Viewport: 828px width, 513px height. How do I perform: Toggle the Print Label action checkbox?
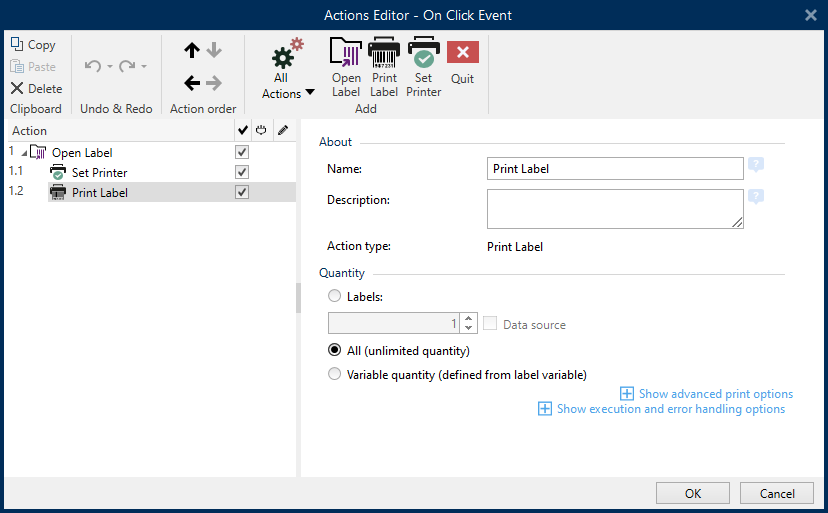click(242, 192)
